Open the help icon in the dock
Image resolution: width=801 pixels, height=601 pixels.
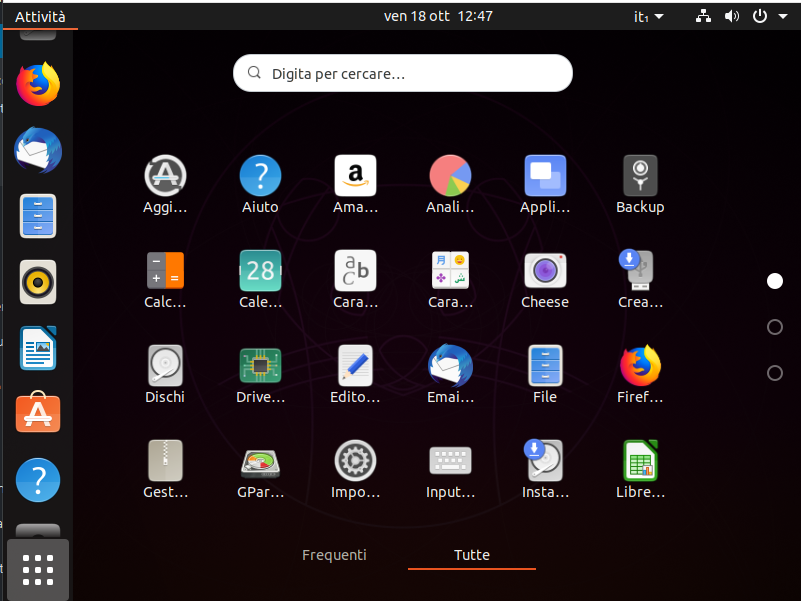pyautogui.click(x=38, y=480)
